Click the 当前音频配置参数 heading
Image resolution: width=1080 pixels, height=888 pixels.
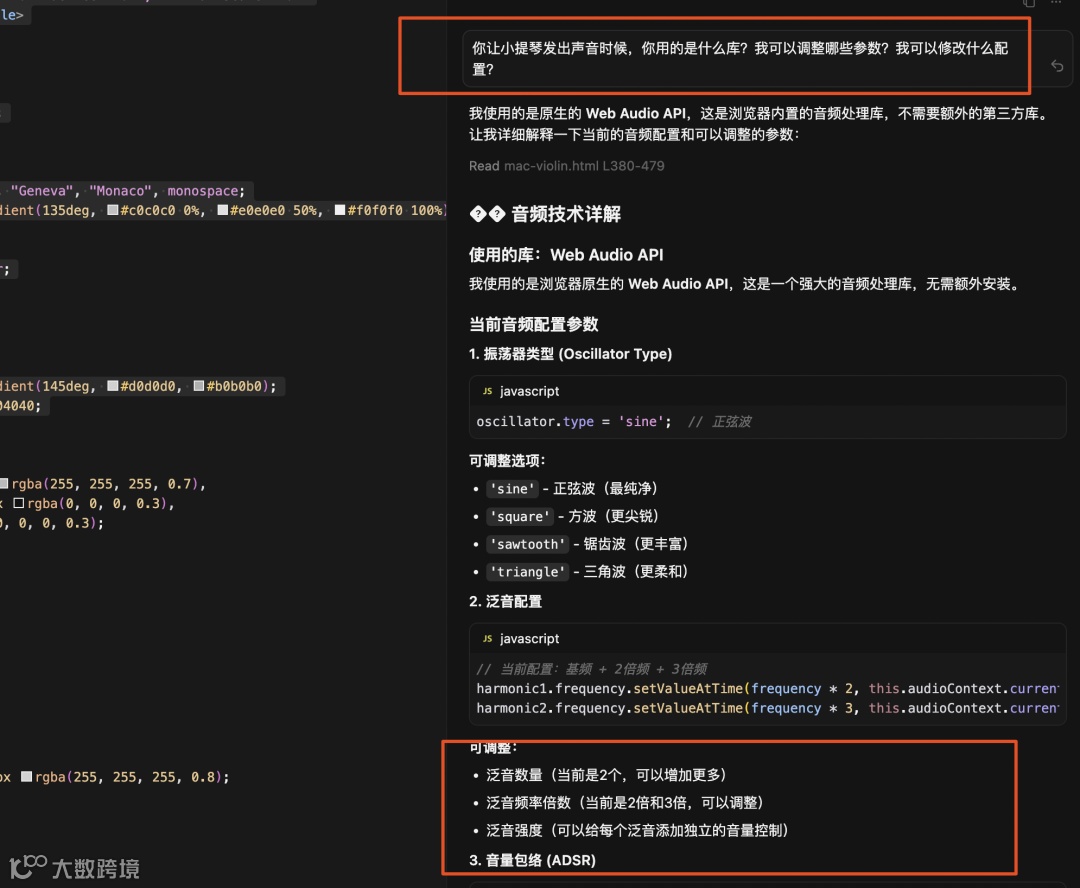pyautogui.click(x=534, y=324)
